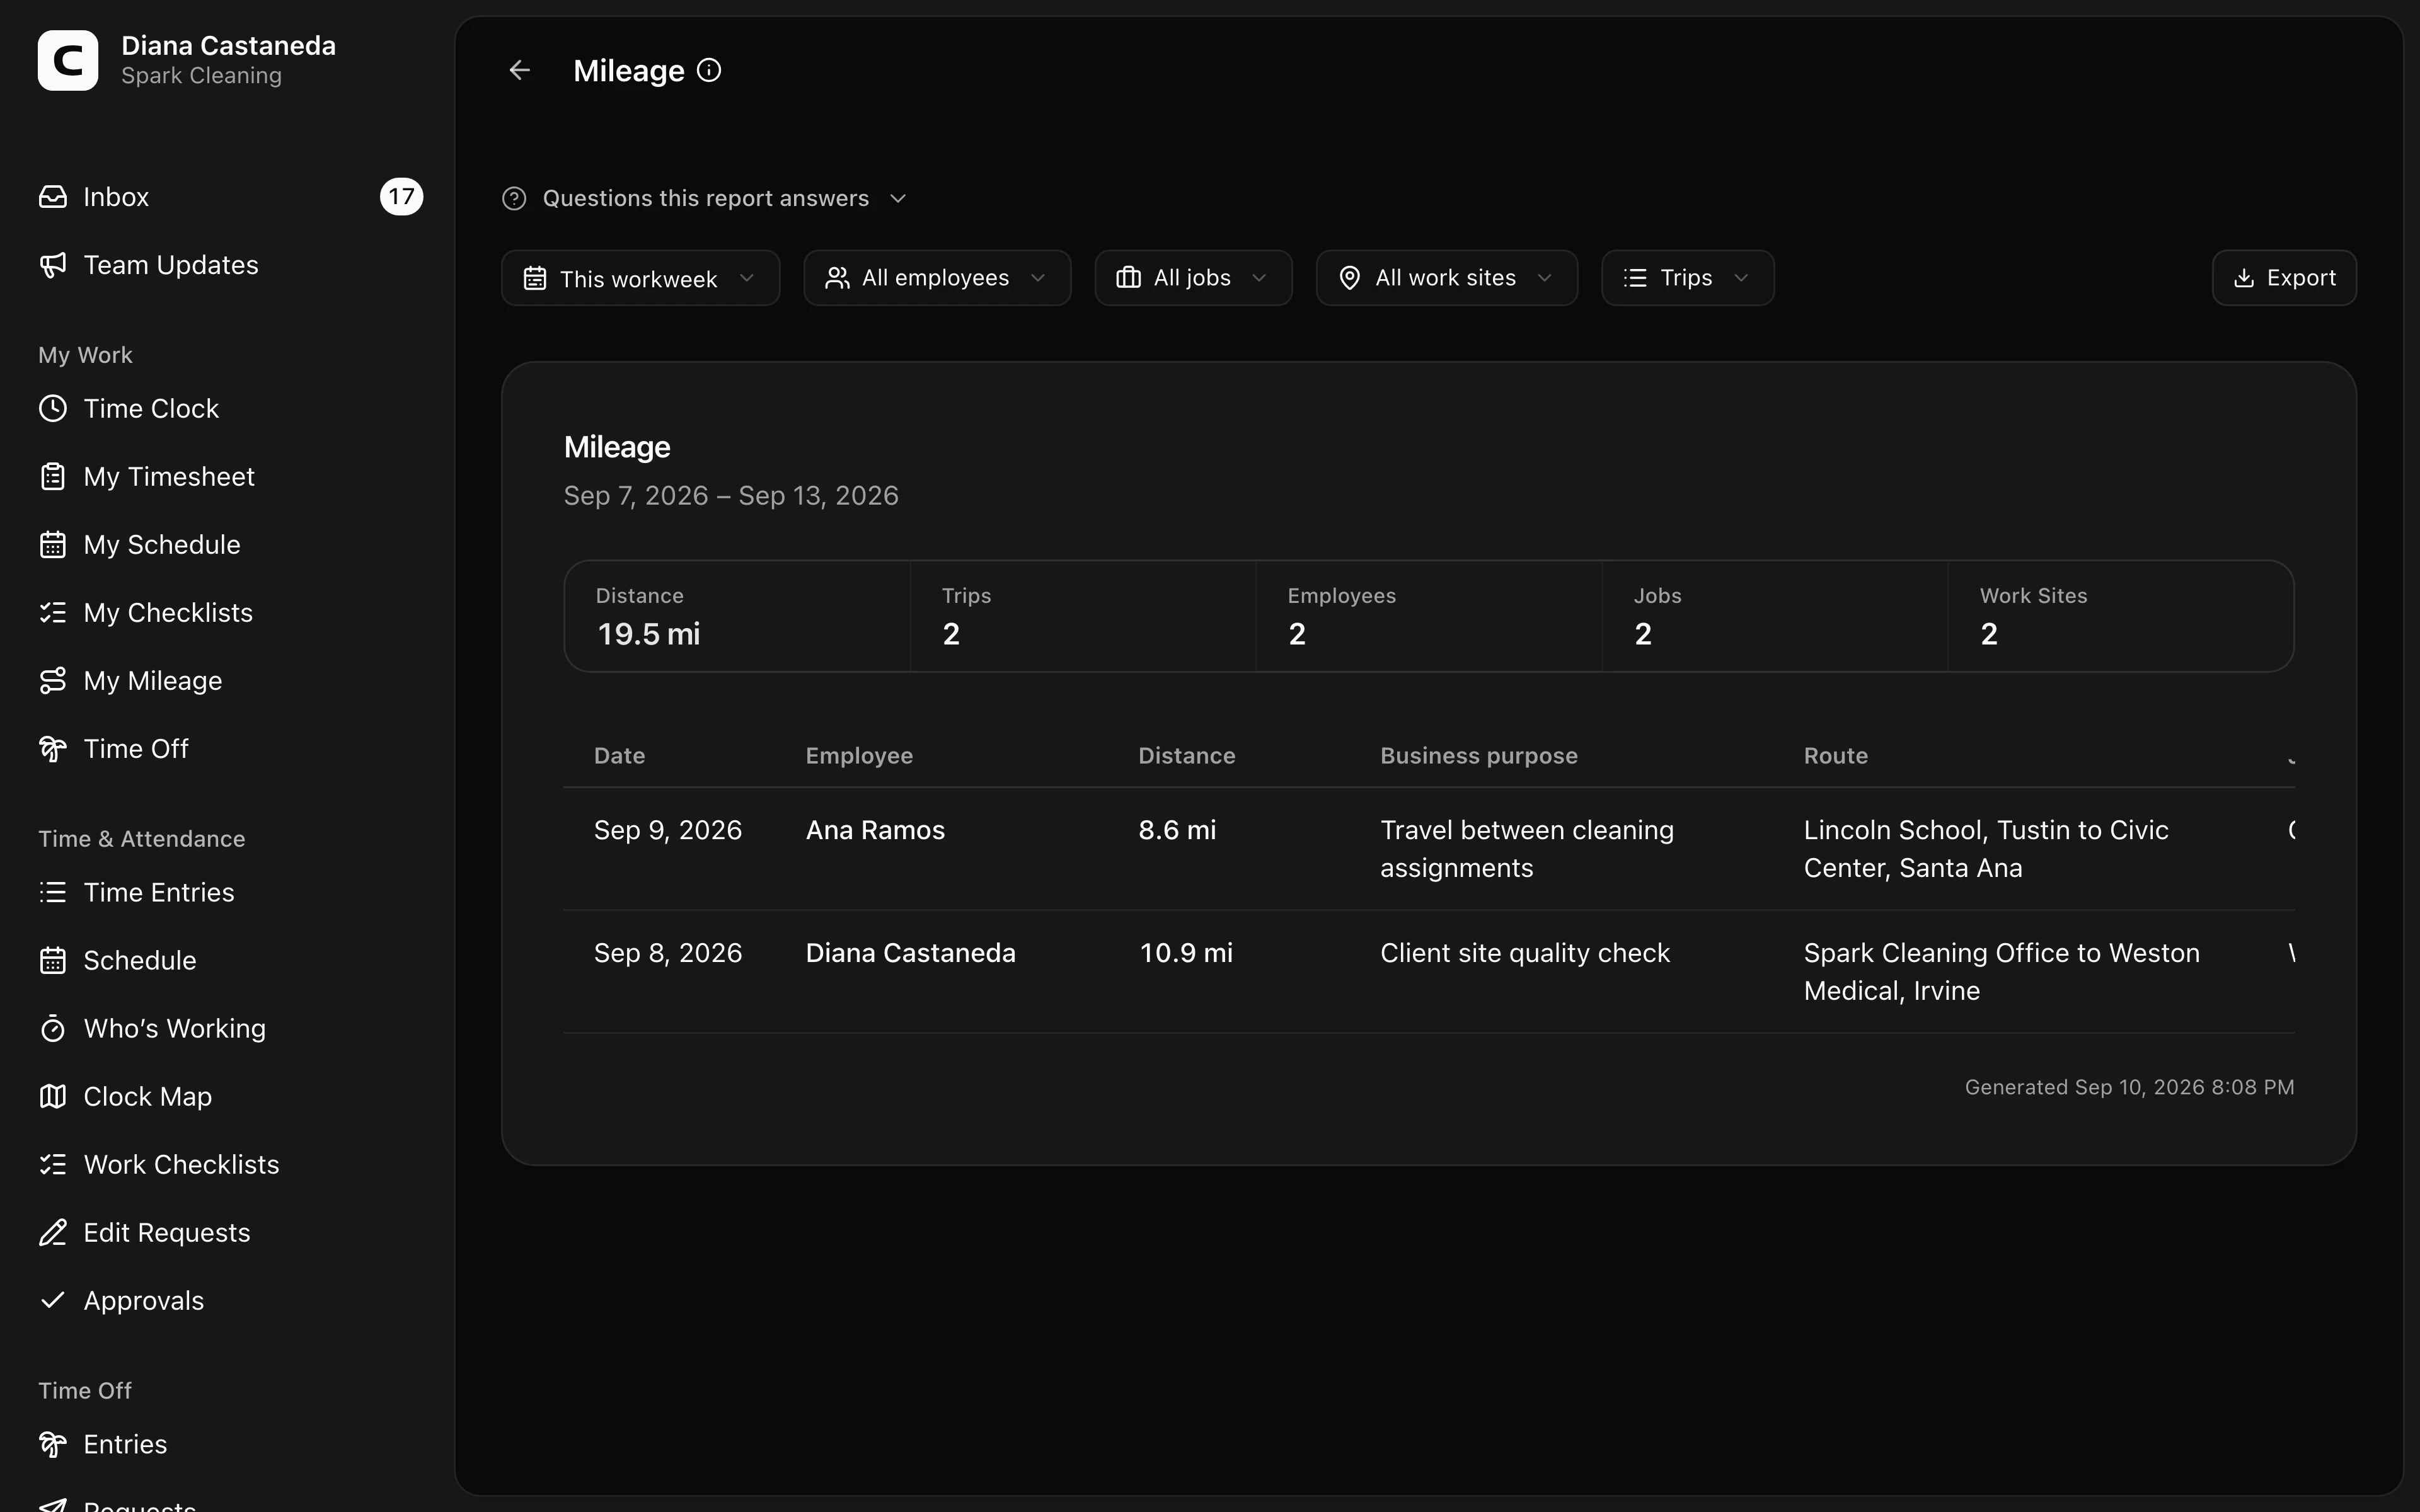Open Inbox via its tray icon
Viewport: 2420px width, 1512px height.
[x=53, y=197]
